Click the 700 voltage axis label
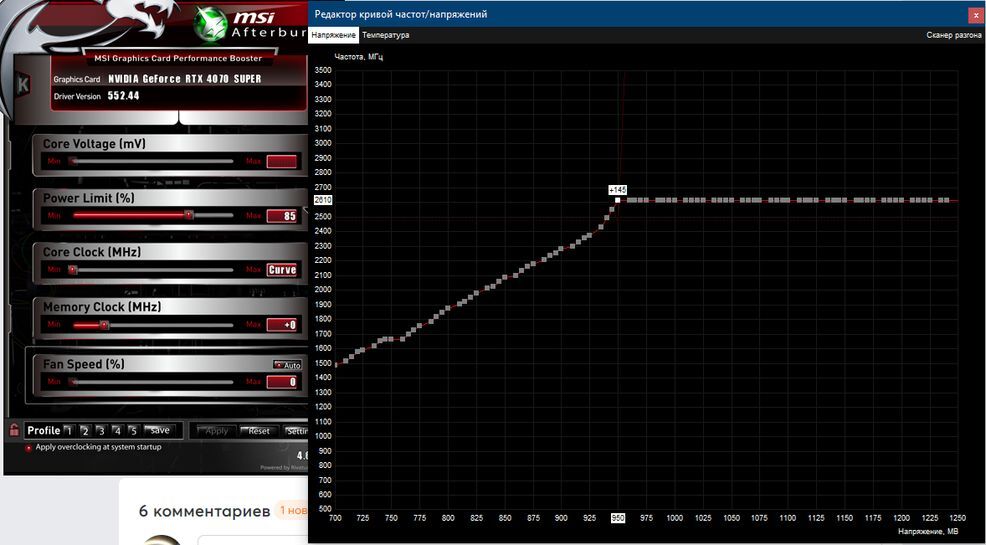This screenshot has width=986, height=545. 336,519
